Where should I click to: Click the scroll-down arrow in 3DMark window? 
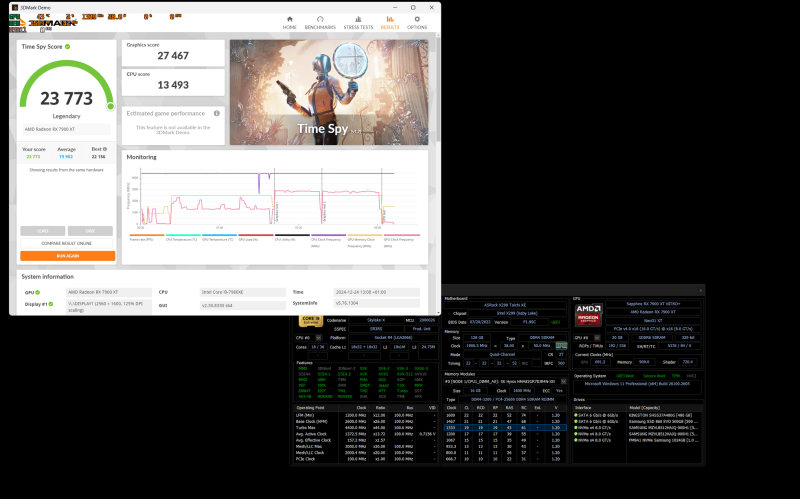click(x=438, y=312)
